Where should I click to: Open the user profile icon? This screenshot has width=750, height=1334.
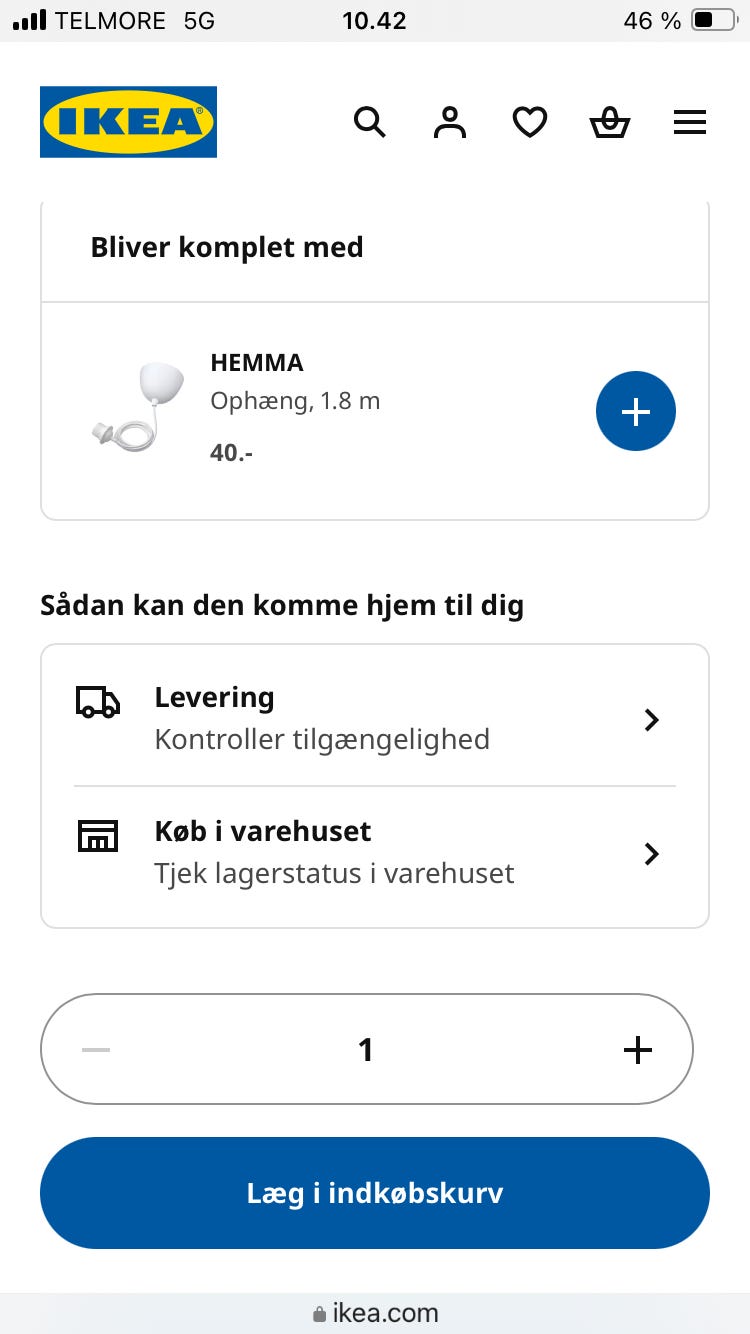point(450,123)
